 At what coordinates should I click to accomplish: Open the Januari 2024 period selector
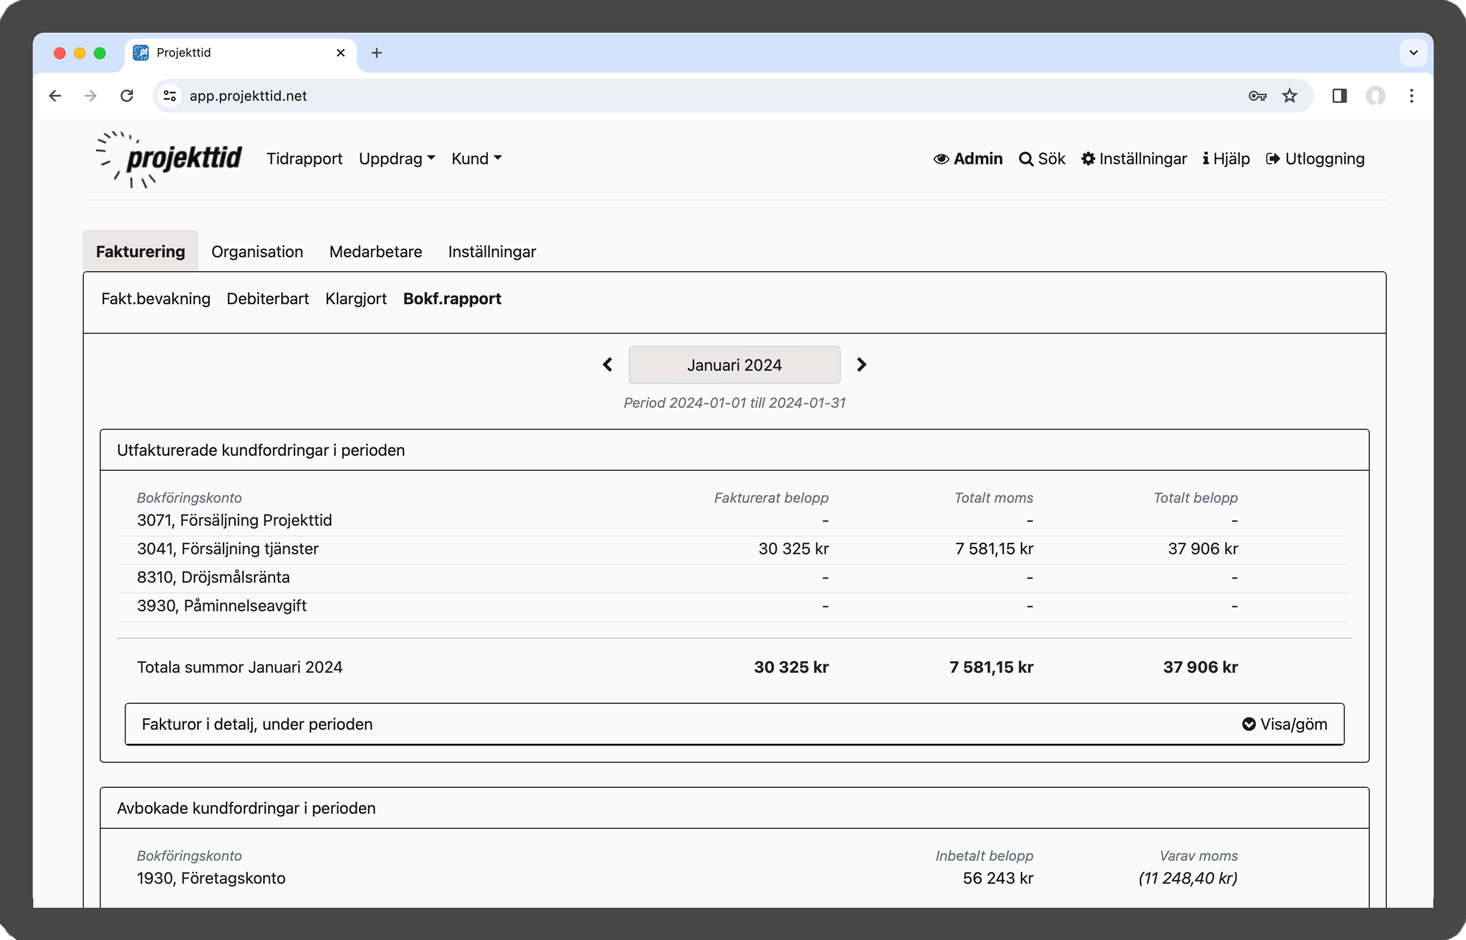734,365
